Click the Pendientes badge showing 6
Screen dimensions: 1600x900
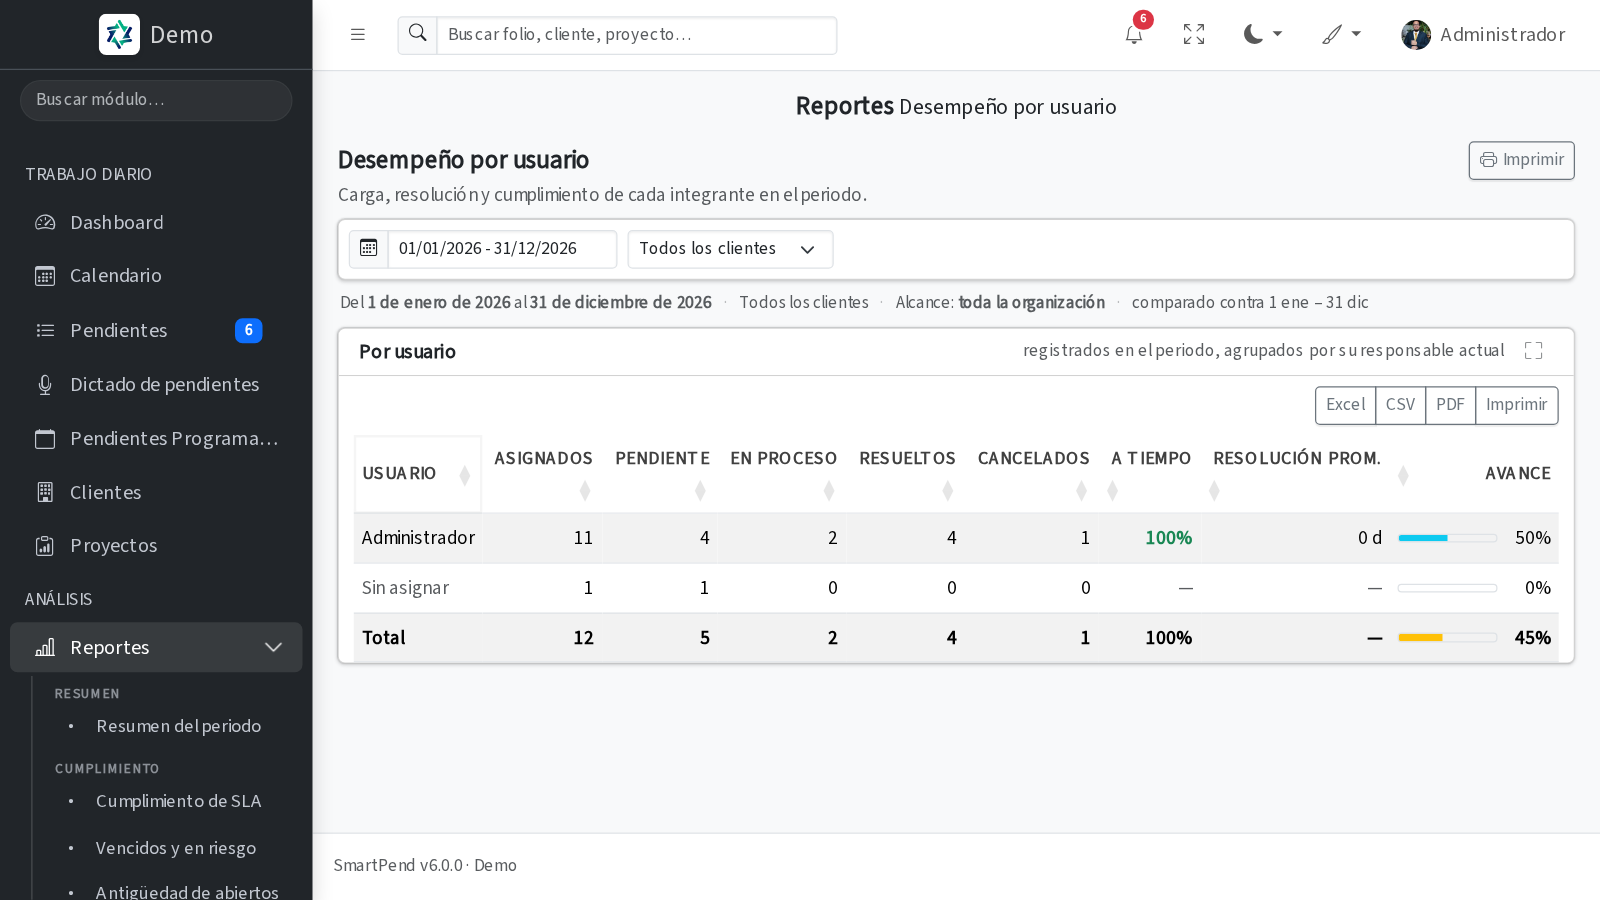249,331
